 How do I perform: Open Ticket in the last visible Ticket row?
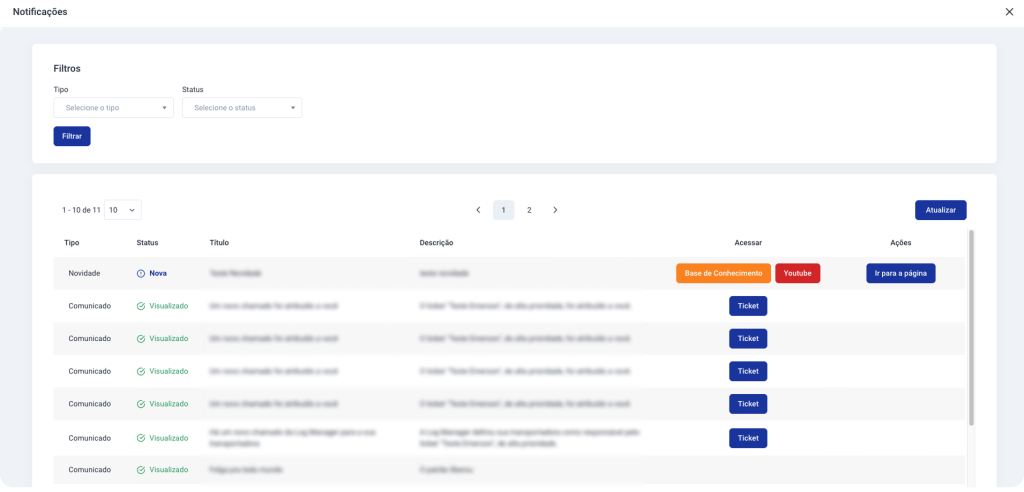pyautogui.click(x=748, y=438)
